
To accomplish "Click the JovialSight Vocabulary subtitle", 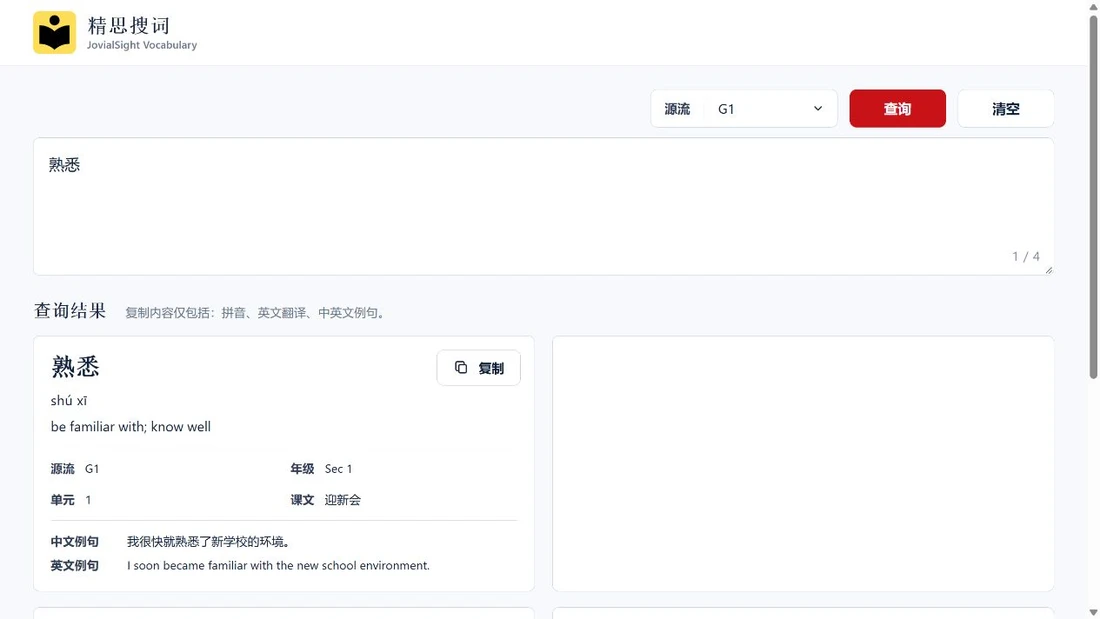I will [x=142, y=45].
